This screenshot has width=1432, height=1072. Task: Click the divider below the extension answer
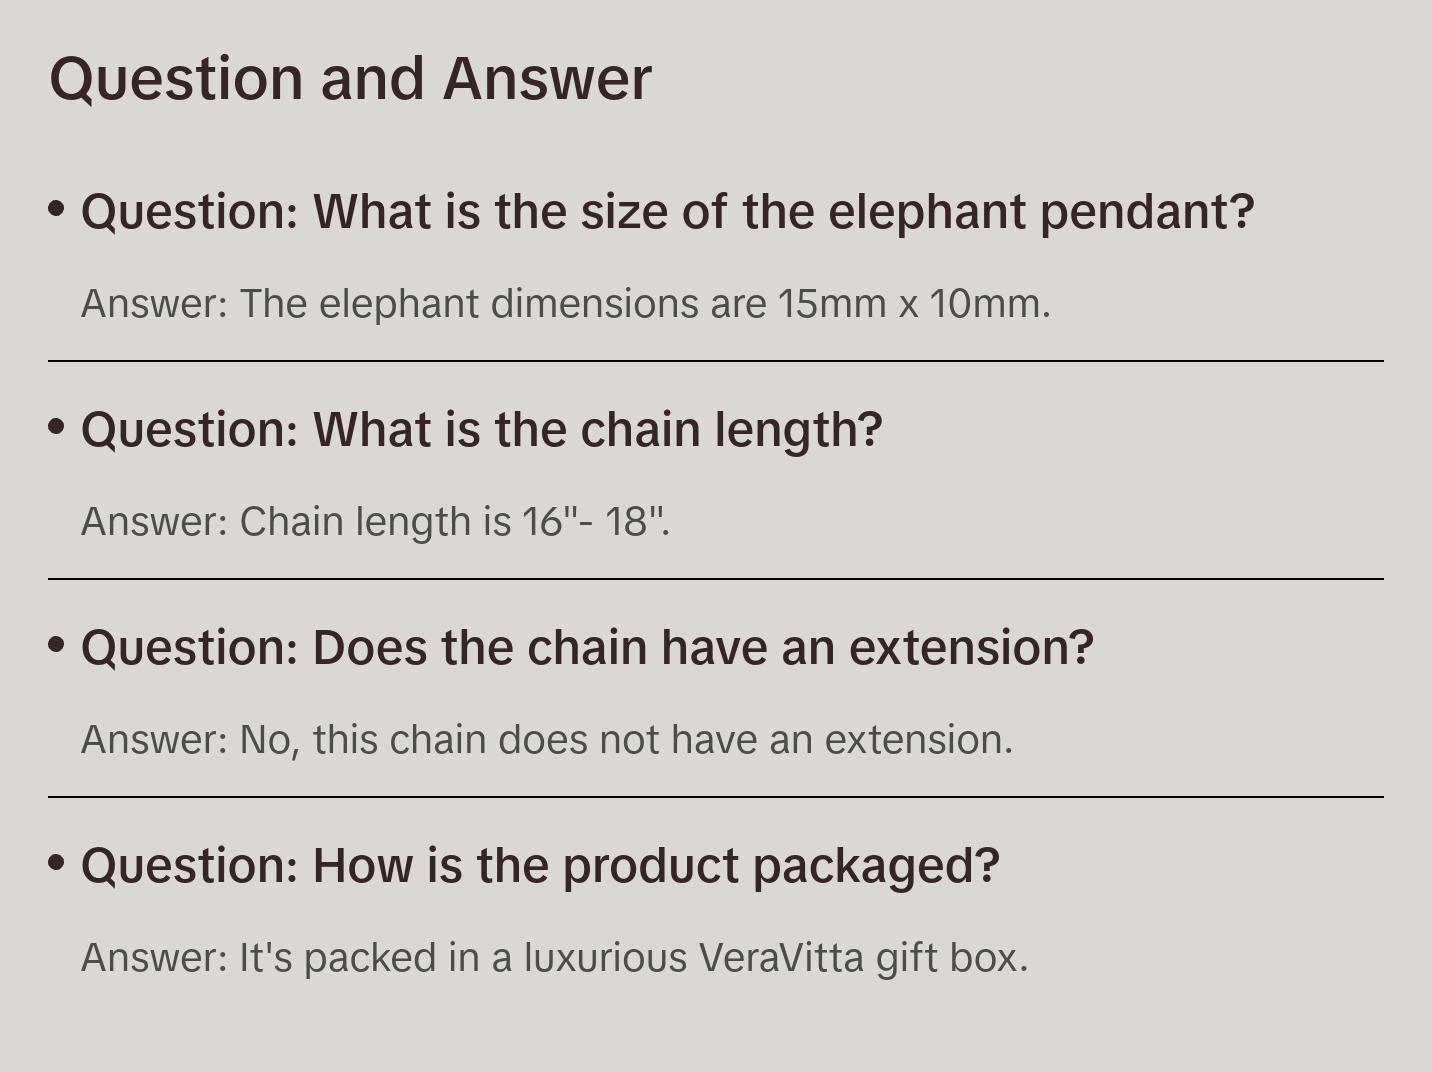716,797
